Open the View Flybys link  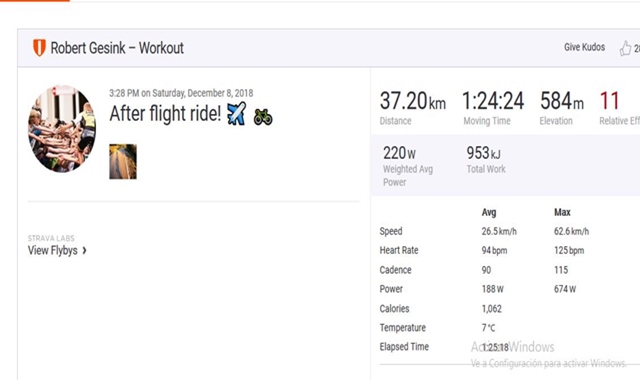[53, 250]
